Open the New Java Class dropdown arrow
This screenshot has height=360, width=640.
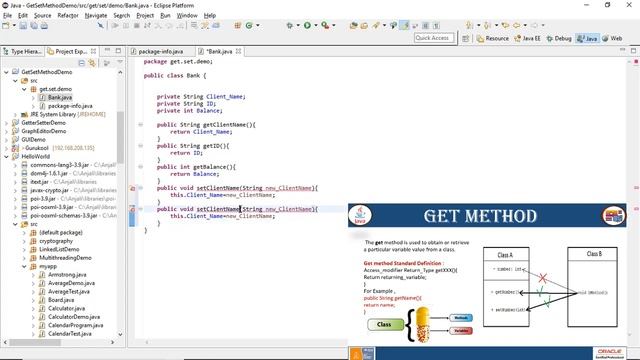[258, 25]
